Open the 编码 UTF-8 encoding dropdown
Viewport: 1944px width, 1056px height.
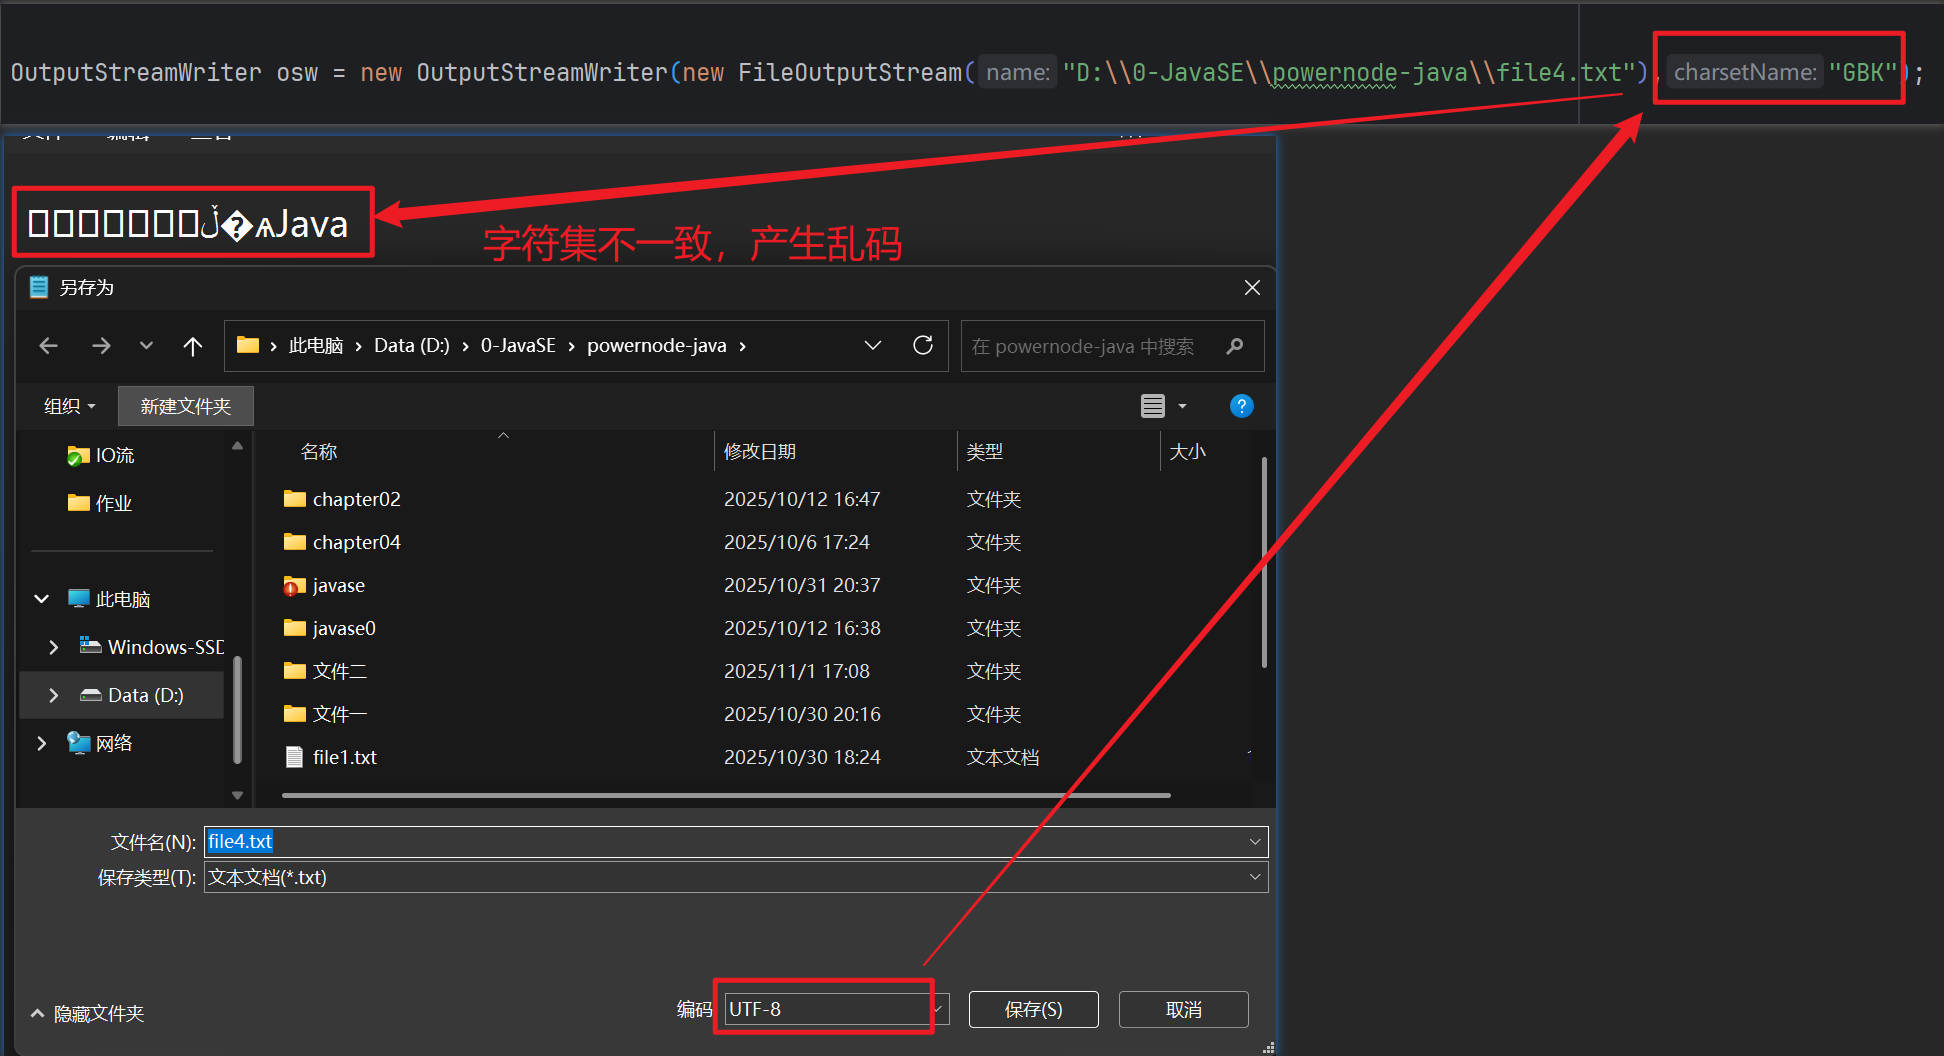(x=935, y=1008)
